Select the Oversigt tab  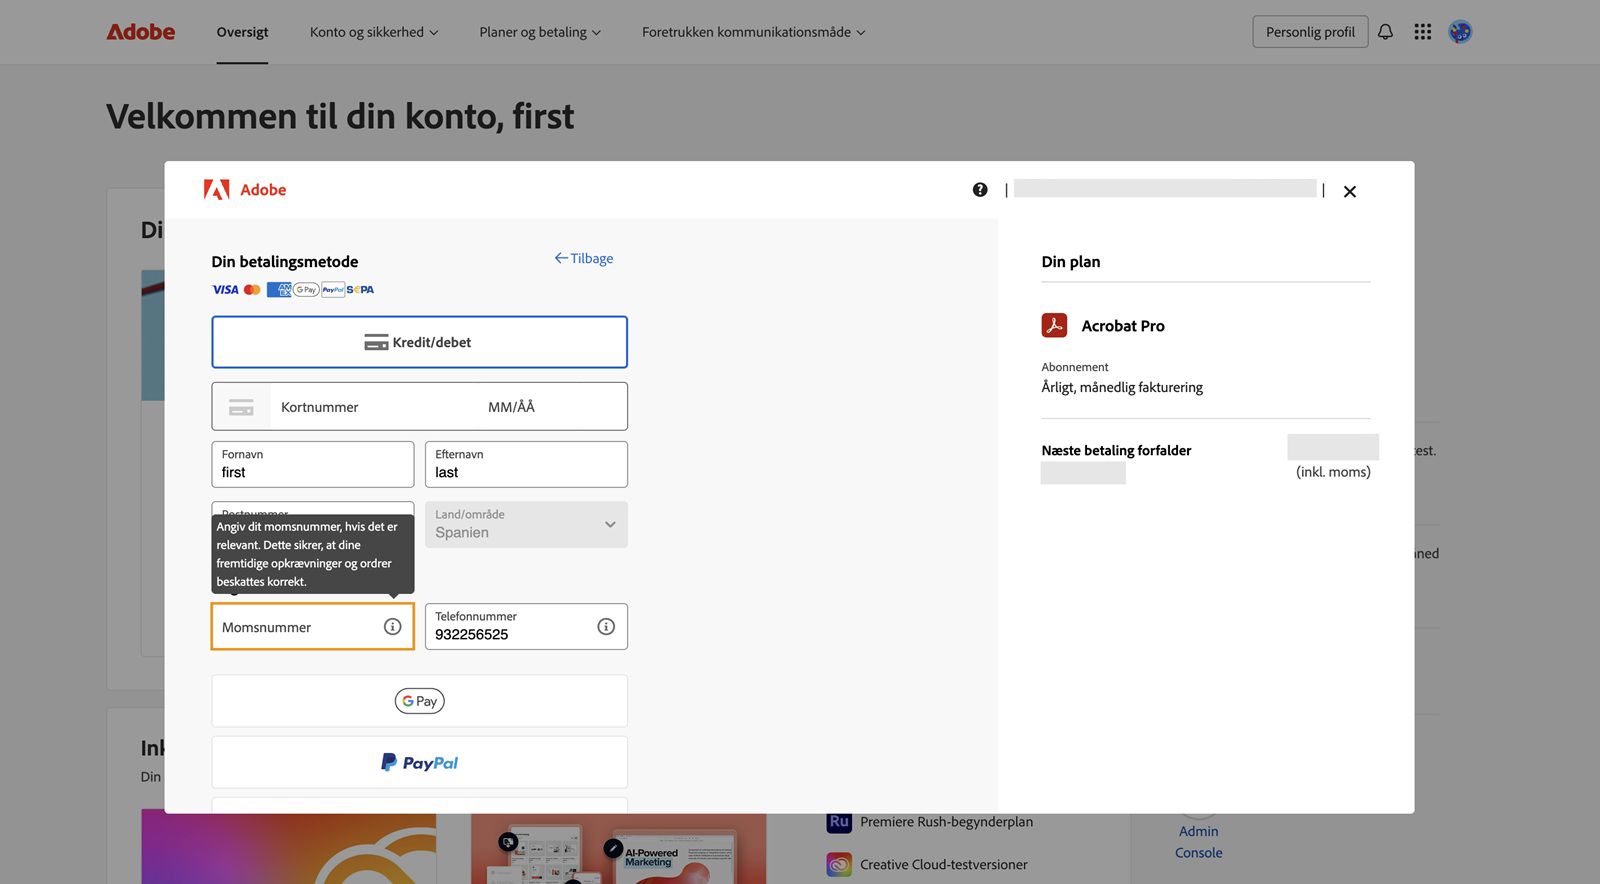(242, 32)
